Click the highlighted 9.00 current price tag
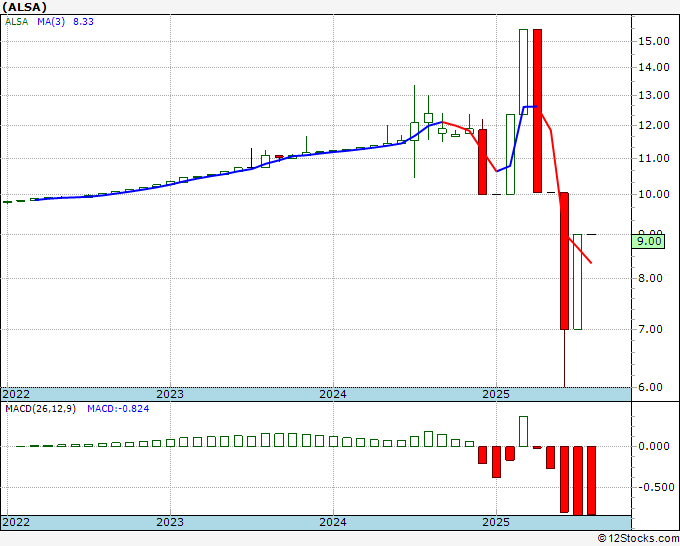This screenshot has width=680, height=546. tap(648, 241)
